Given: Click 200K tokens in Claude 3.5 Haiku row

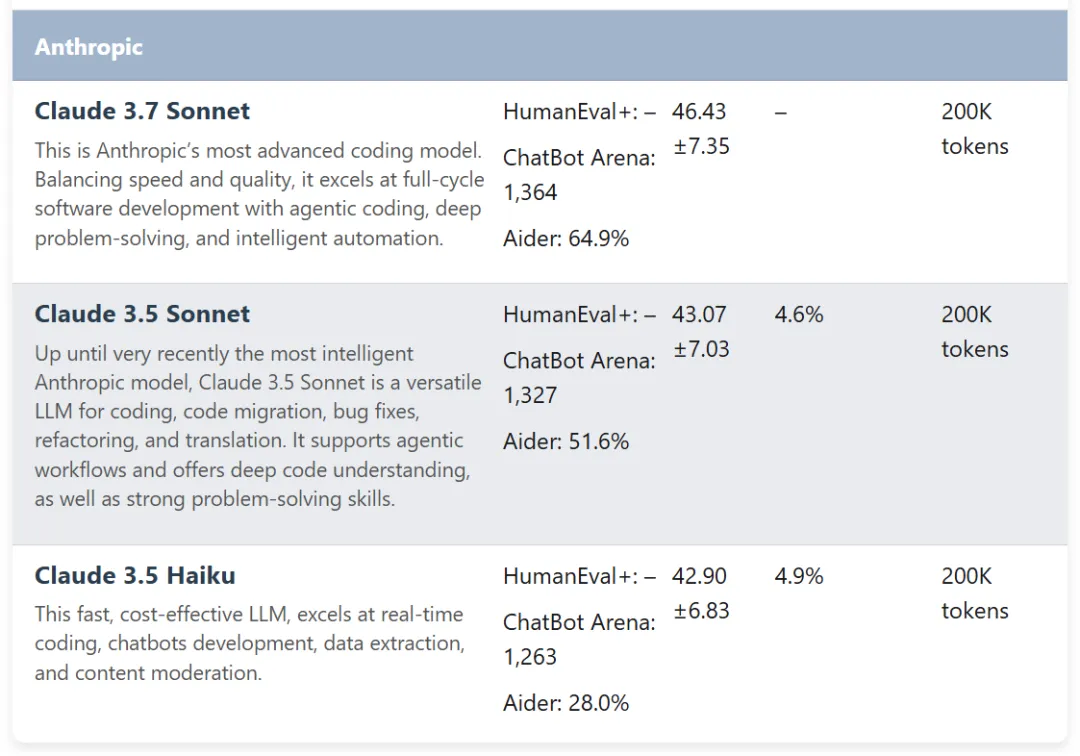Looking at the screenshot, I should click(975, 594).
